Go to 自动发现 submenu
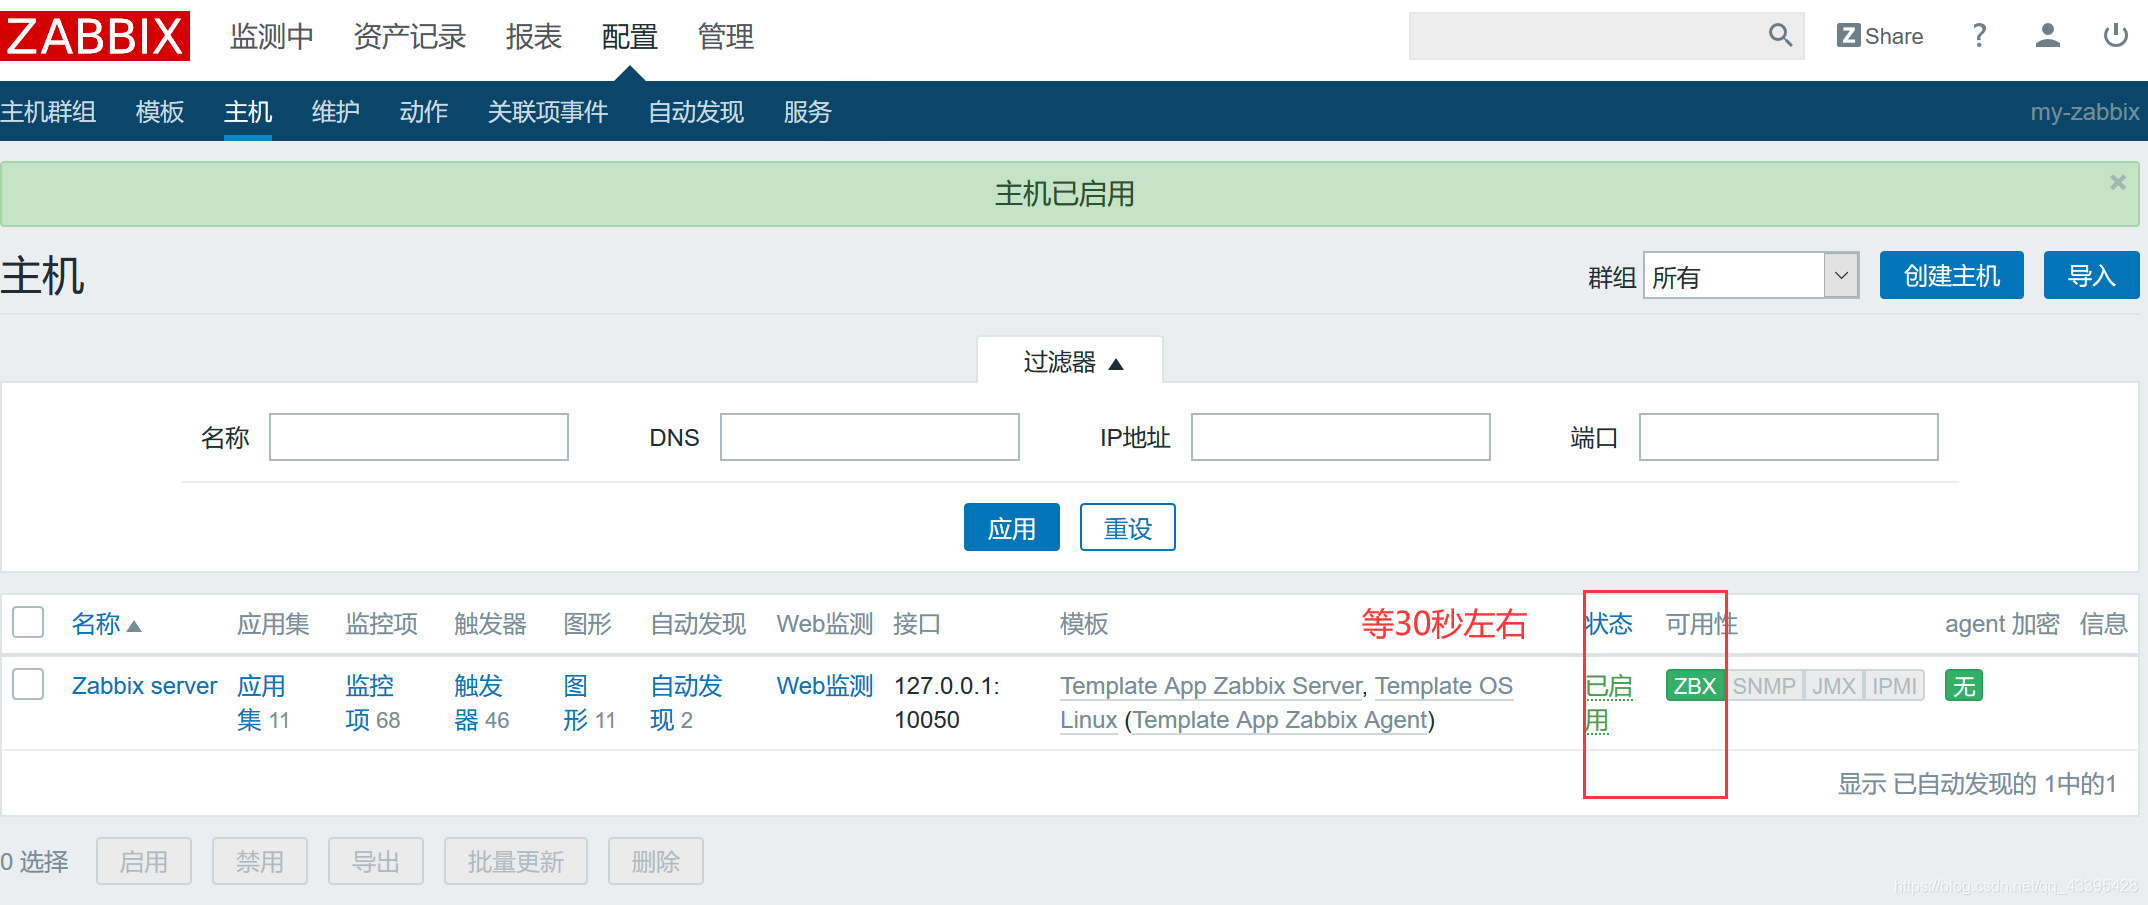The height and width of the screenshot is (905, 2148). point(696,111)
